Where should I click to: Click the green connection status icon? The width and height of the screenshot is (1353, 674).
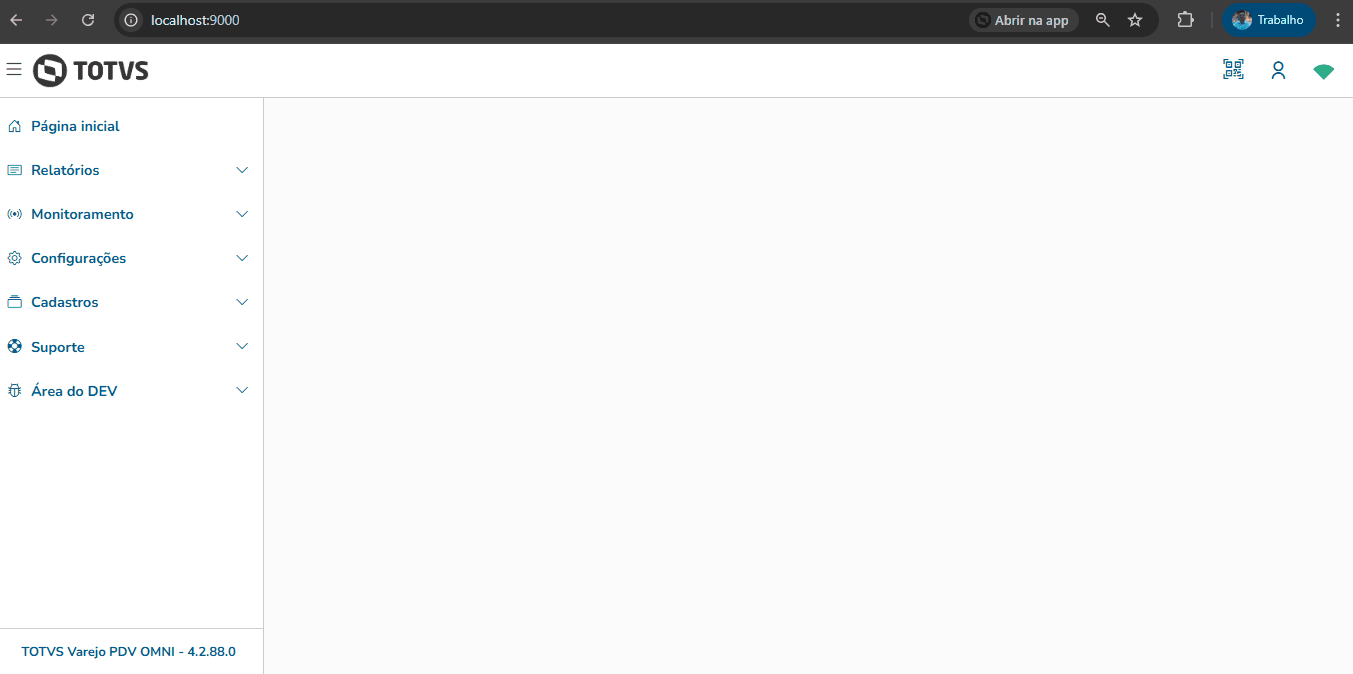click(x=1323, y=71)
